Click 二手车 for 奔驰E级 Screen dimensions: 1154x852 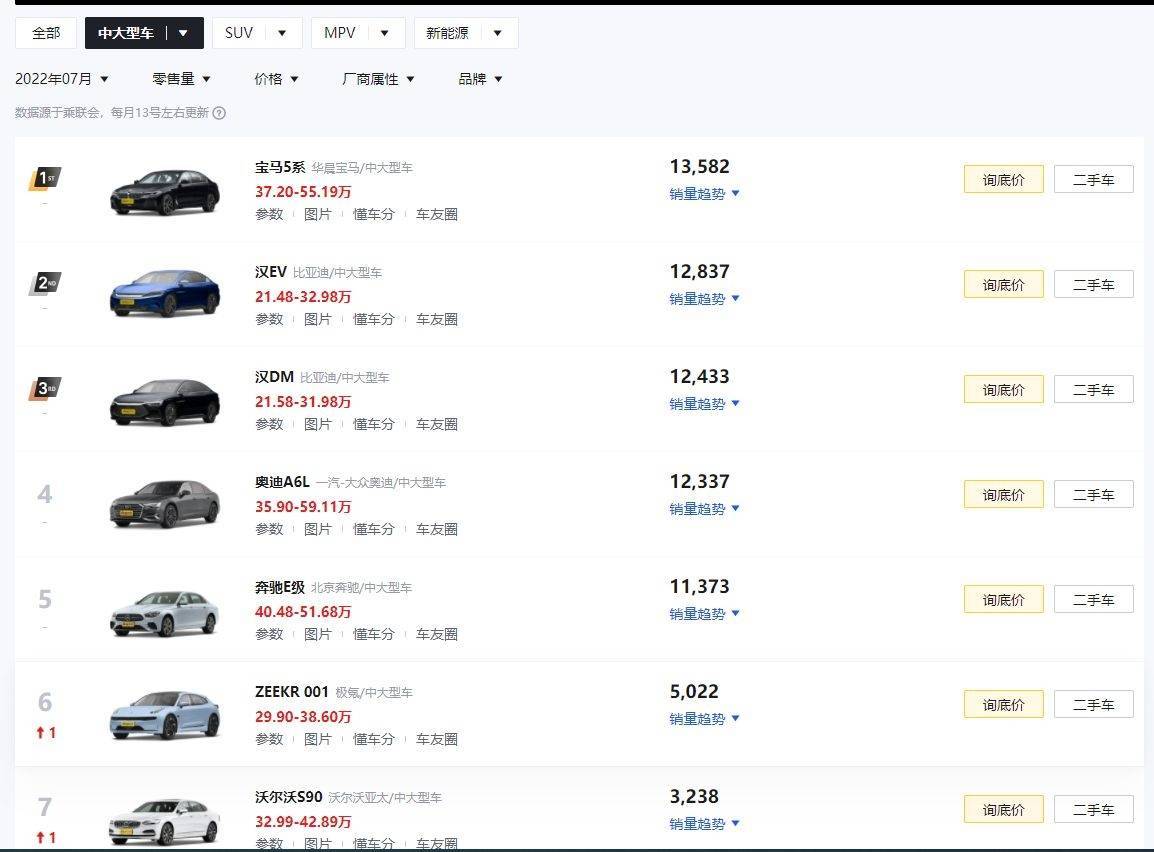pos(1094,600)
